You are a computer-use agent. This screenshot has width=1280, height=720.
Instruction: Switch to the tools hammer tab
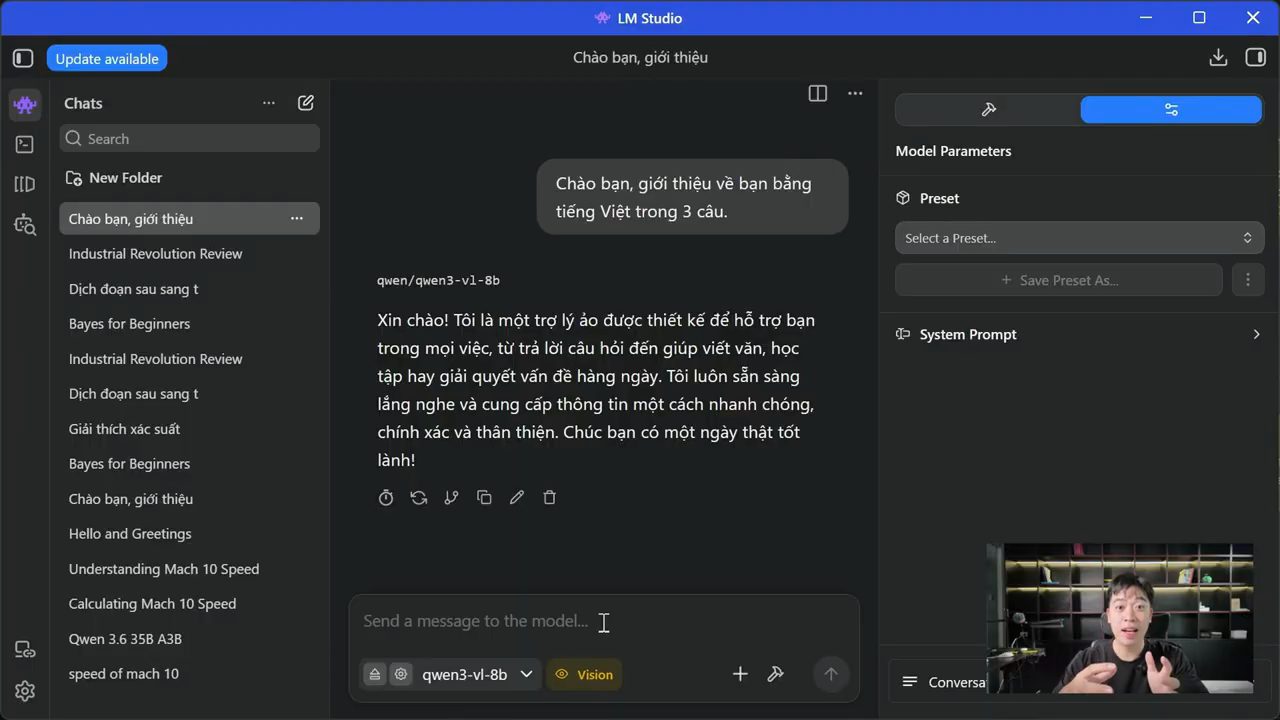click(x=988, y=109)
